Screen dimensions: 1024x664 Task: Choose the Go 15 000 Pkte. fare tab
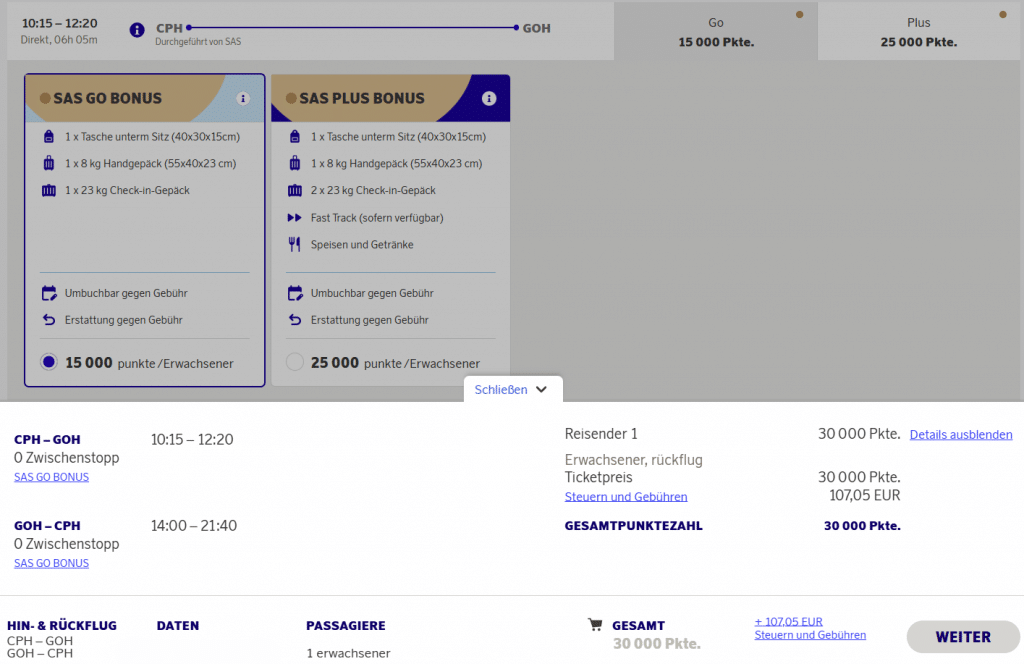pyautogui.click(x=715, y=32)
